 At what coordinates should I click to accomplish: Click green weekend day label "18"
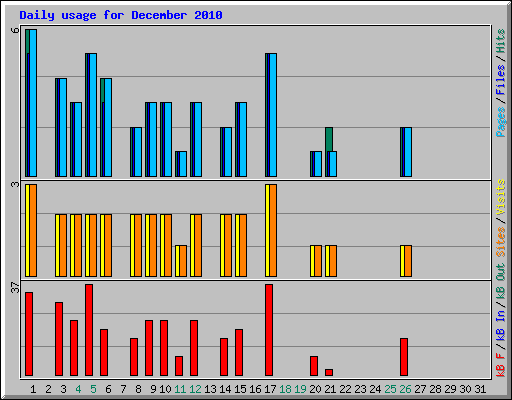[x=285, y=389]
